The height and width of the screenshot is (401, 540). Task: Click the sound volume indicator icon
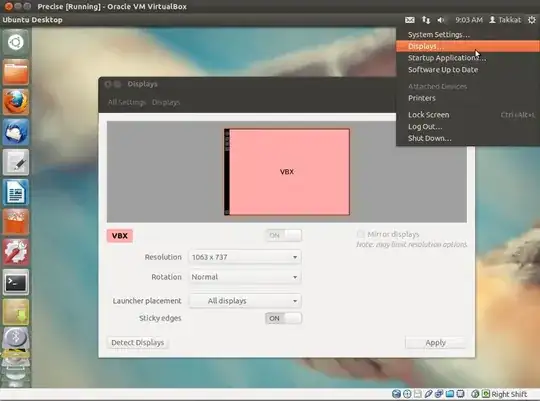(x=441, y=20)
